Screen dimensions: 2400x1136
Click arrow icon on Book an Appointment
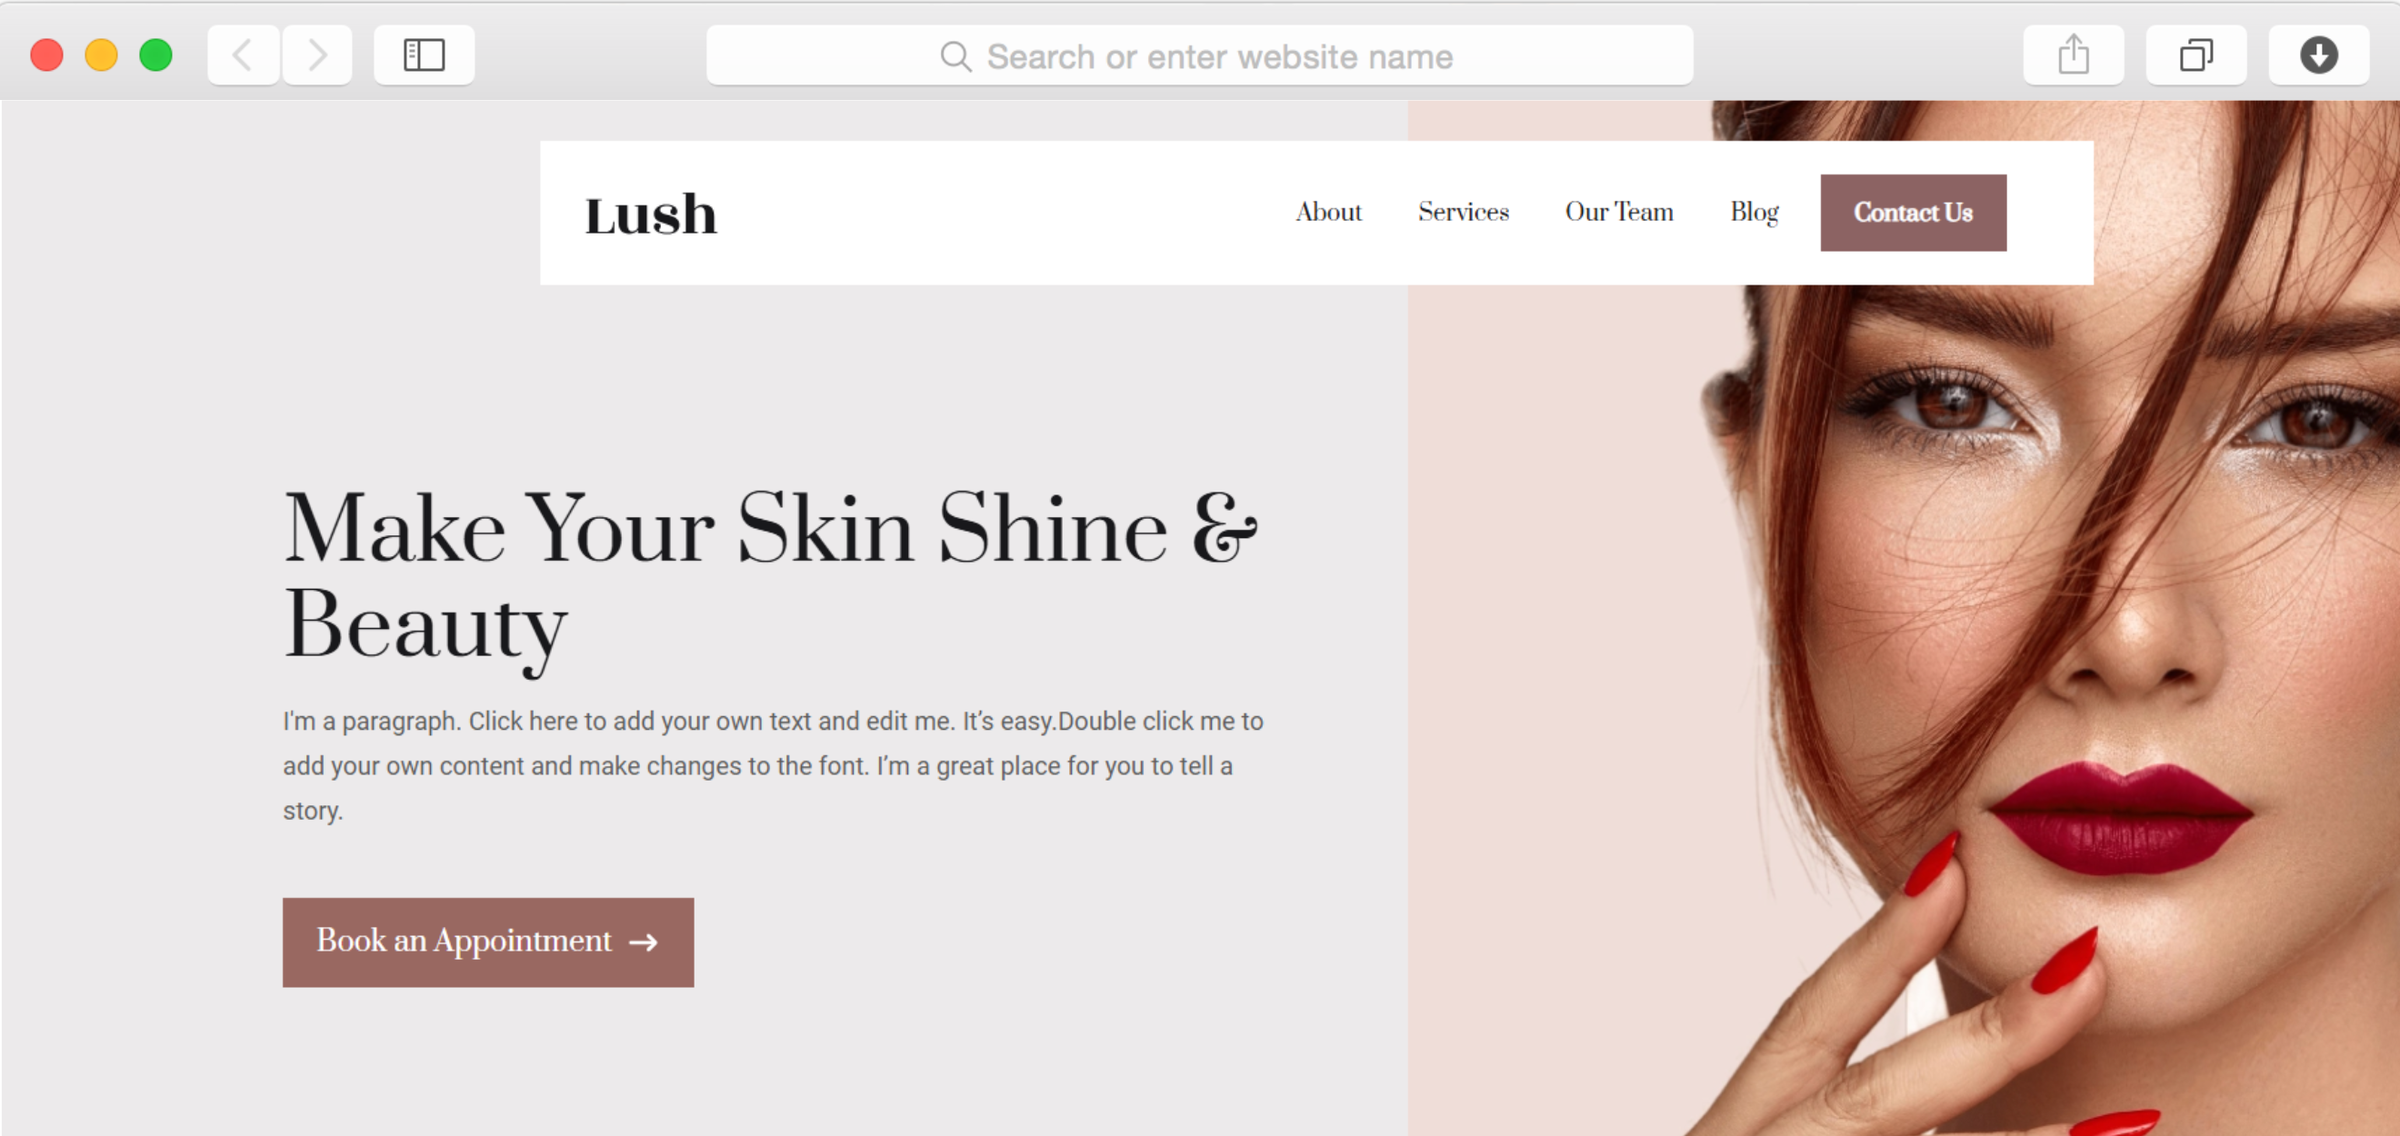(x=643, y=942)
